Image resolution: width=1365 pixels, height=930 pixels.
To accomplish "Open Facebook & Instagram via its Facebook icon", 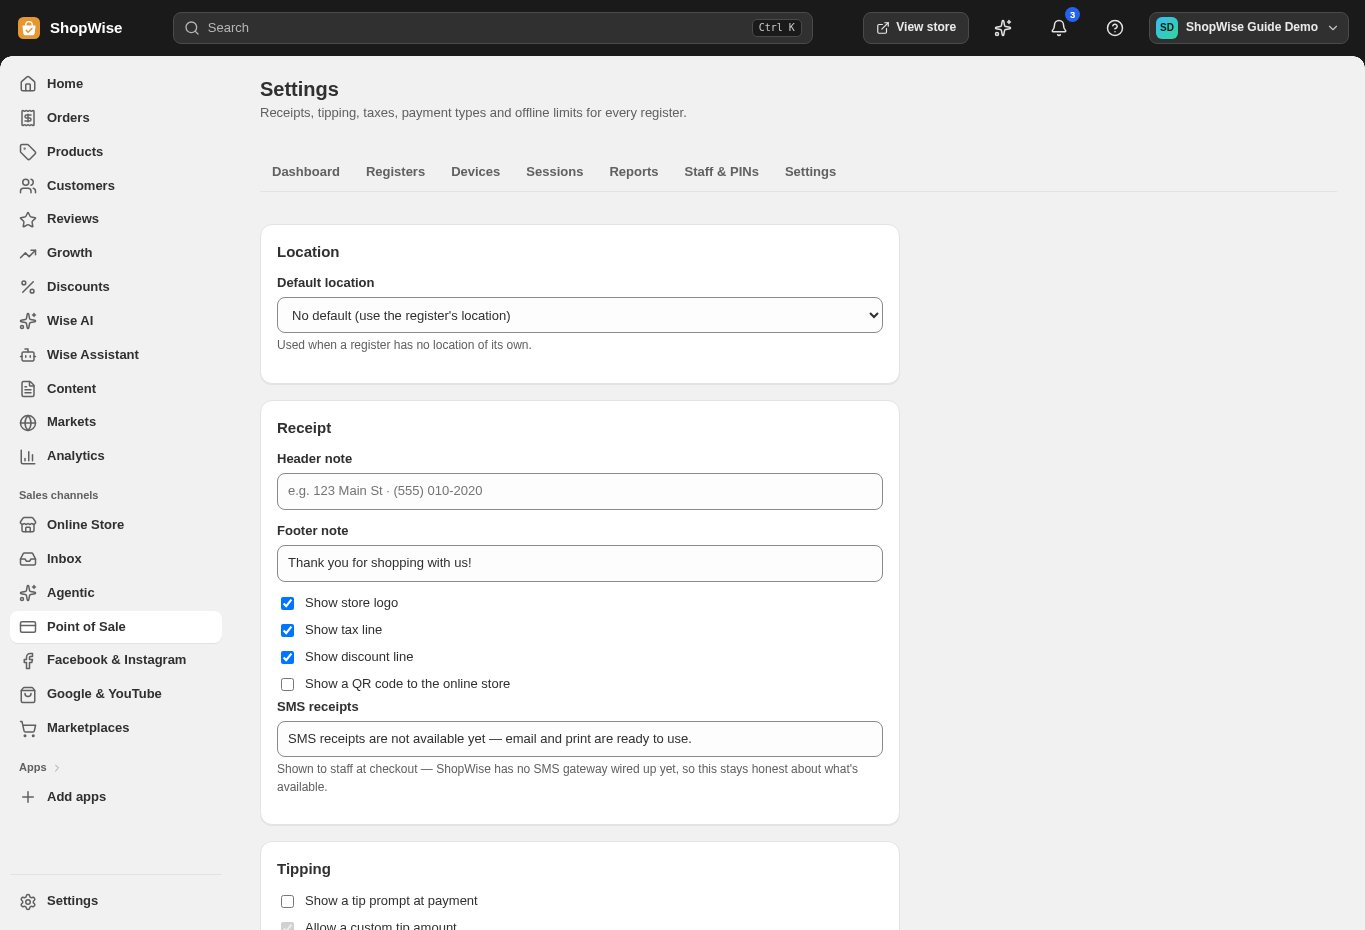I will [28, 660].
